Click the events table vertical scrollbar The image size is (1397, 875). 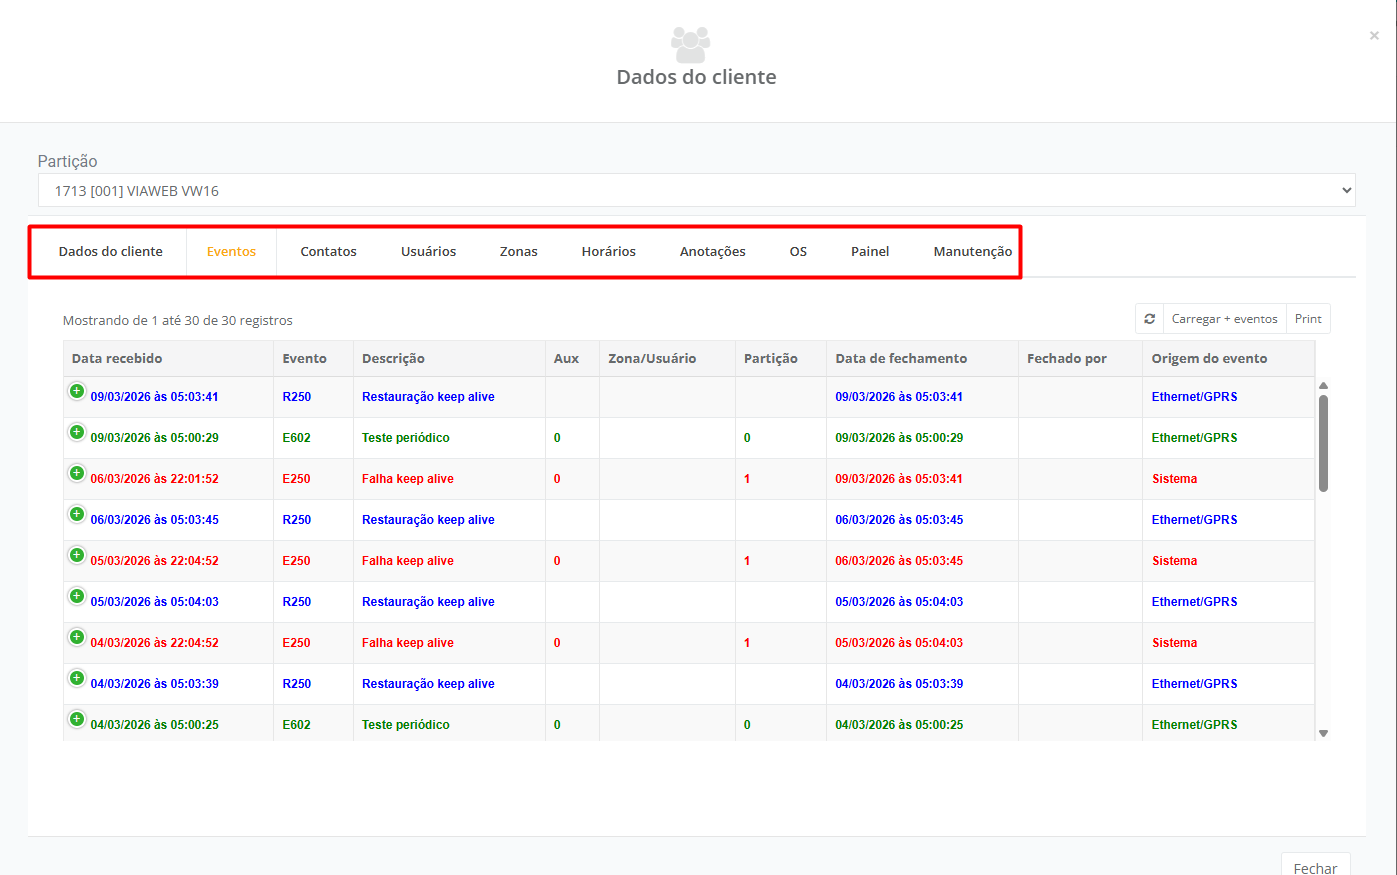[1323, 444]
